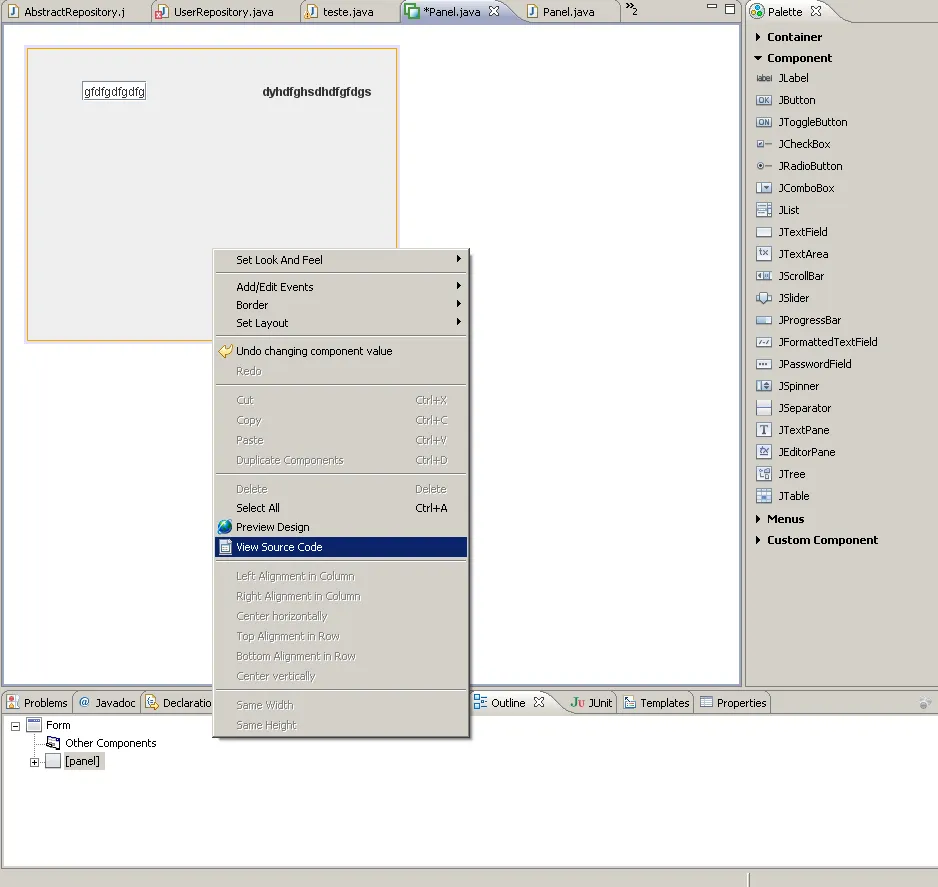Pick the JCheckBox component icon
This screenshot has width=938, height=887.
click(x=764, y=144)
